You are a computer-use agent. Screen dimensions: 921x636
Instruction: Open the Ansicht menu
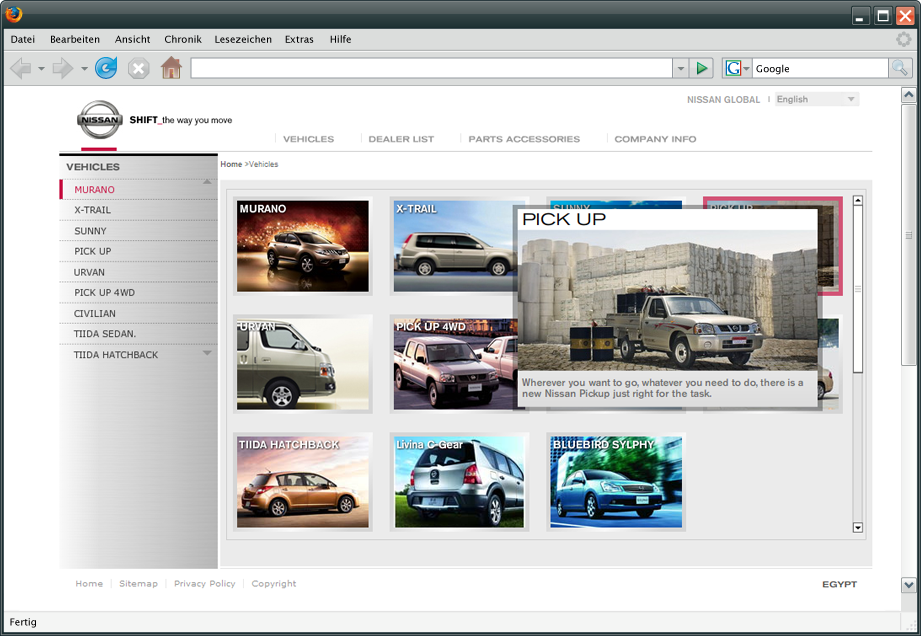click(132, 39)
